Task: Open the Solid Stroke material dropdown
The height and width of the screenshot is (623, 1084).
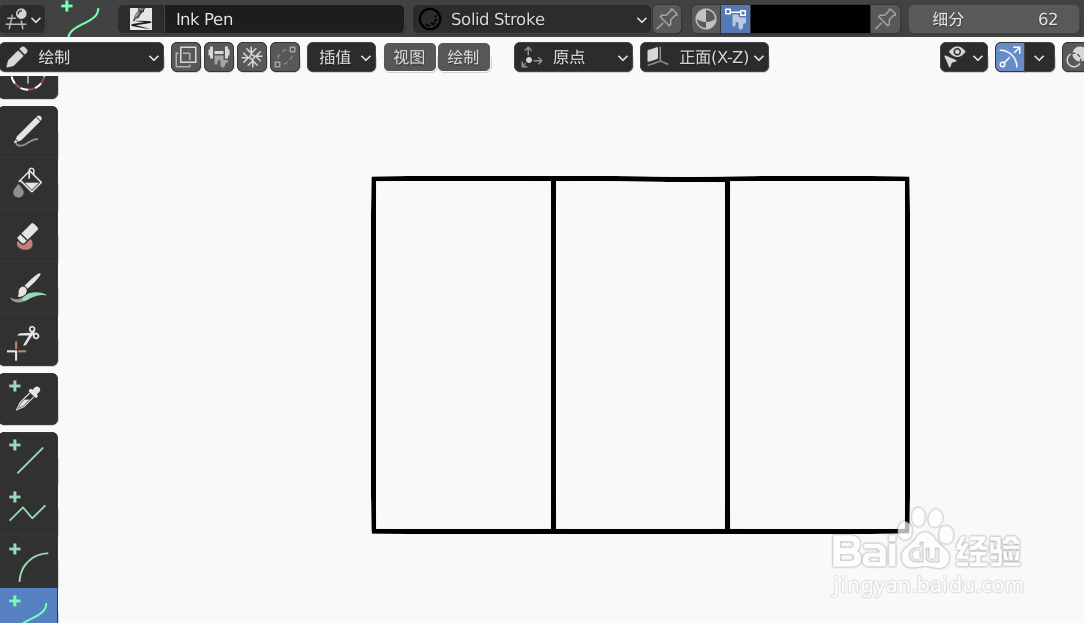Action: point(532,19)
